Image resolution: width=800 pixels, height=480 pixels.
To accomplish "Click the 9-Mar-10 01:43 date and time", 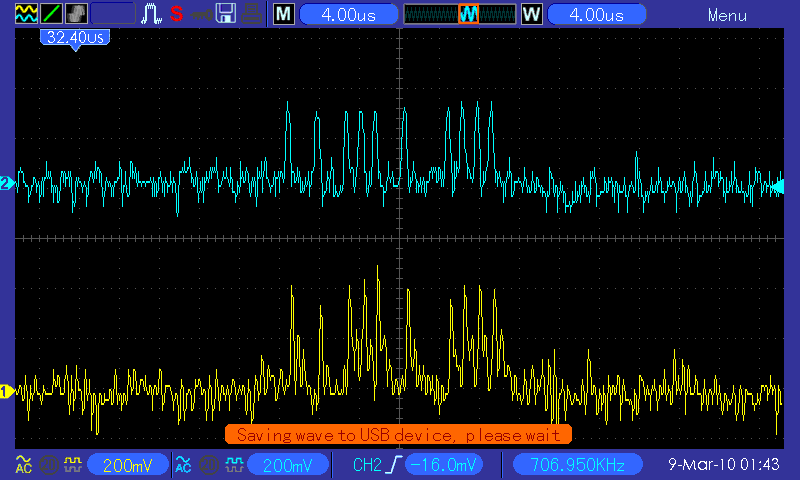I will [723, 464].
